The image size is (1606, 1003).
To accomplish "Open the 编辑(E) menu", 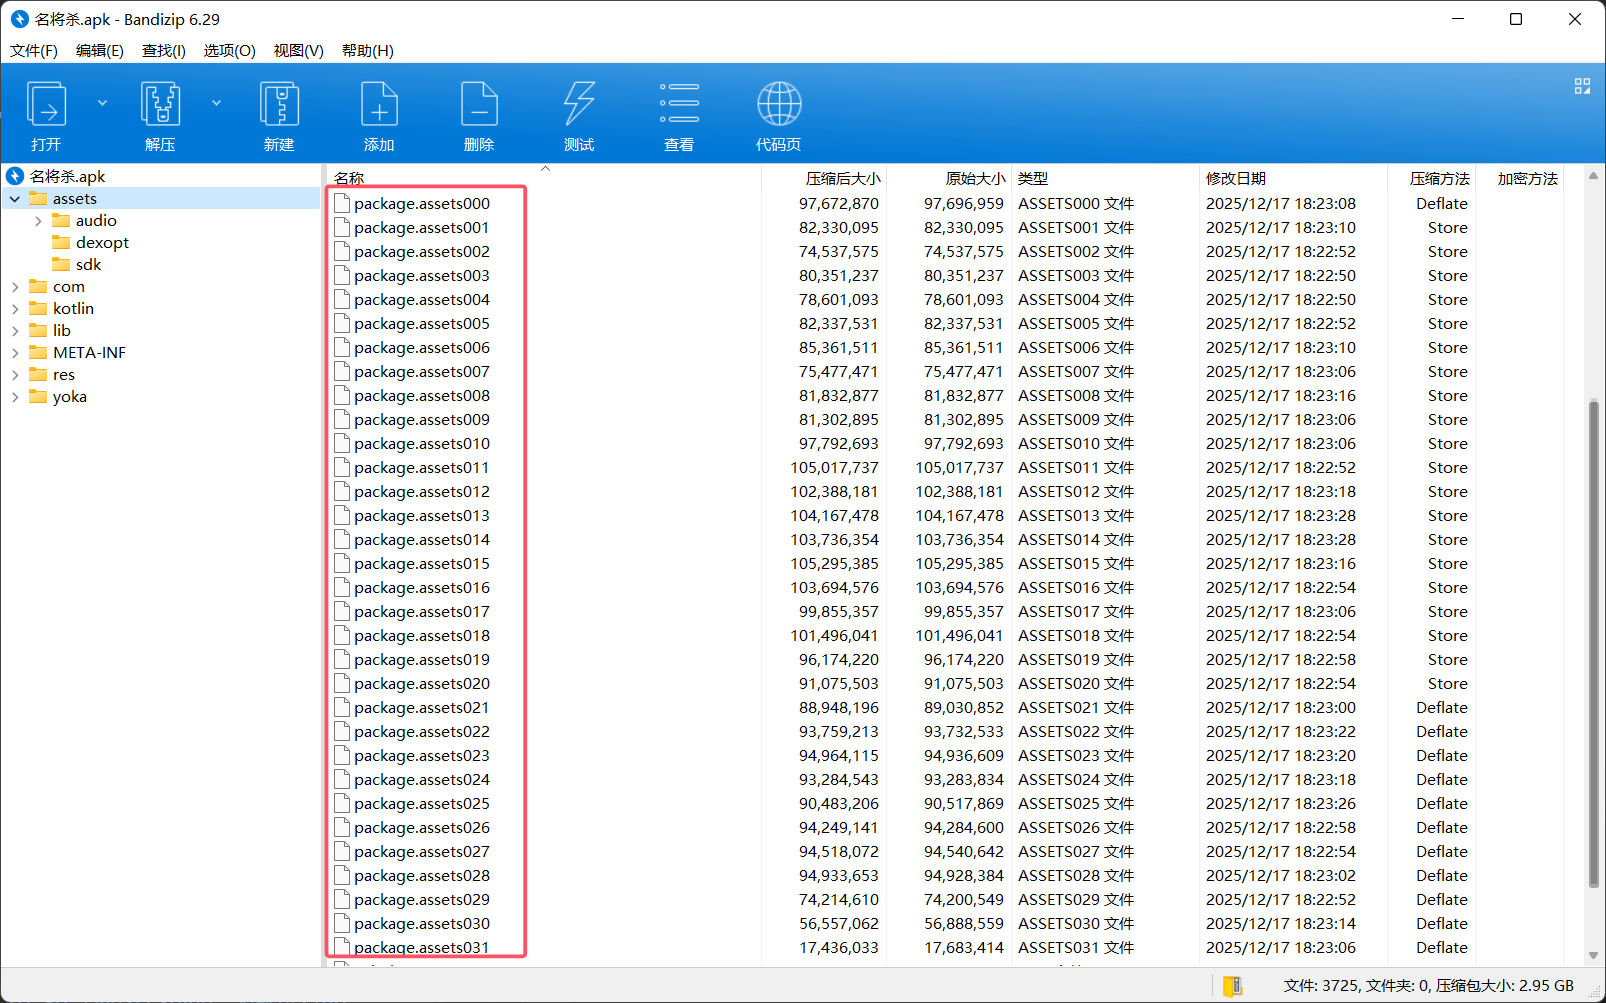I will click(100, 50).
